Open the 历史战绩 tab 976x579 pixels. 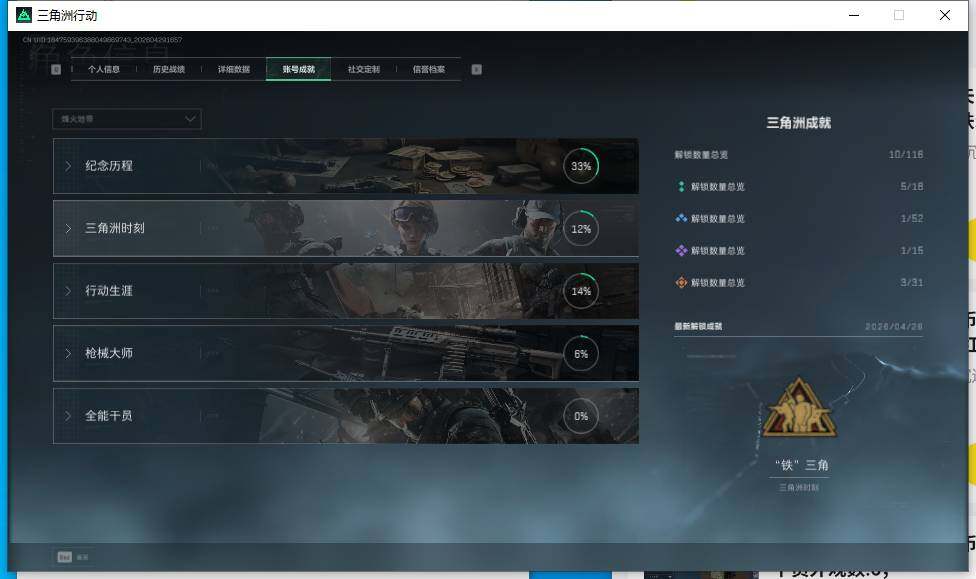click(169, 69)
